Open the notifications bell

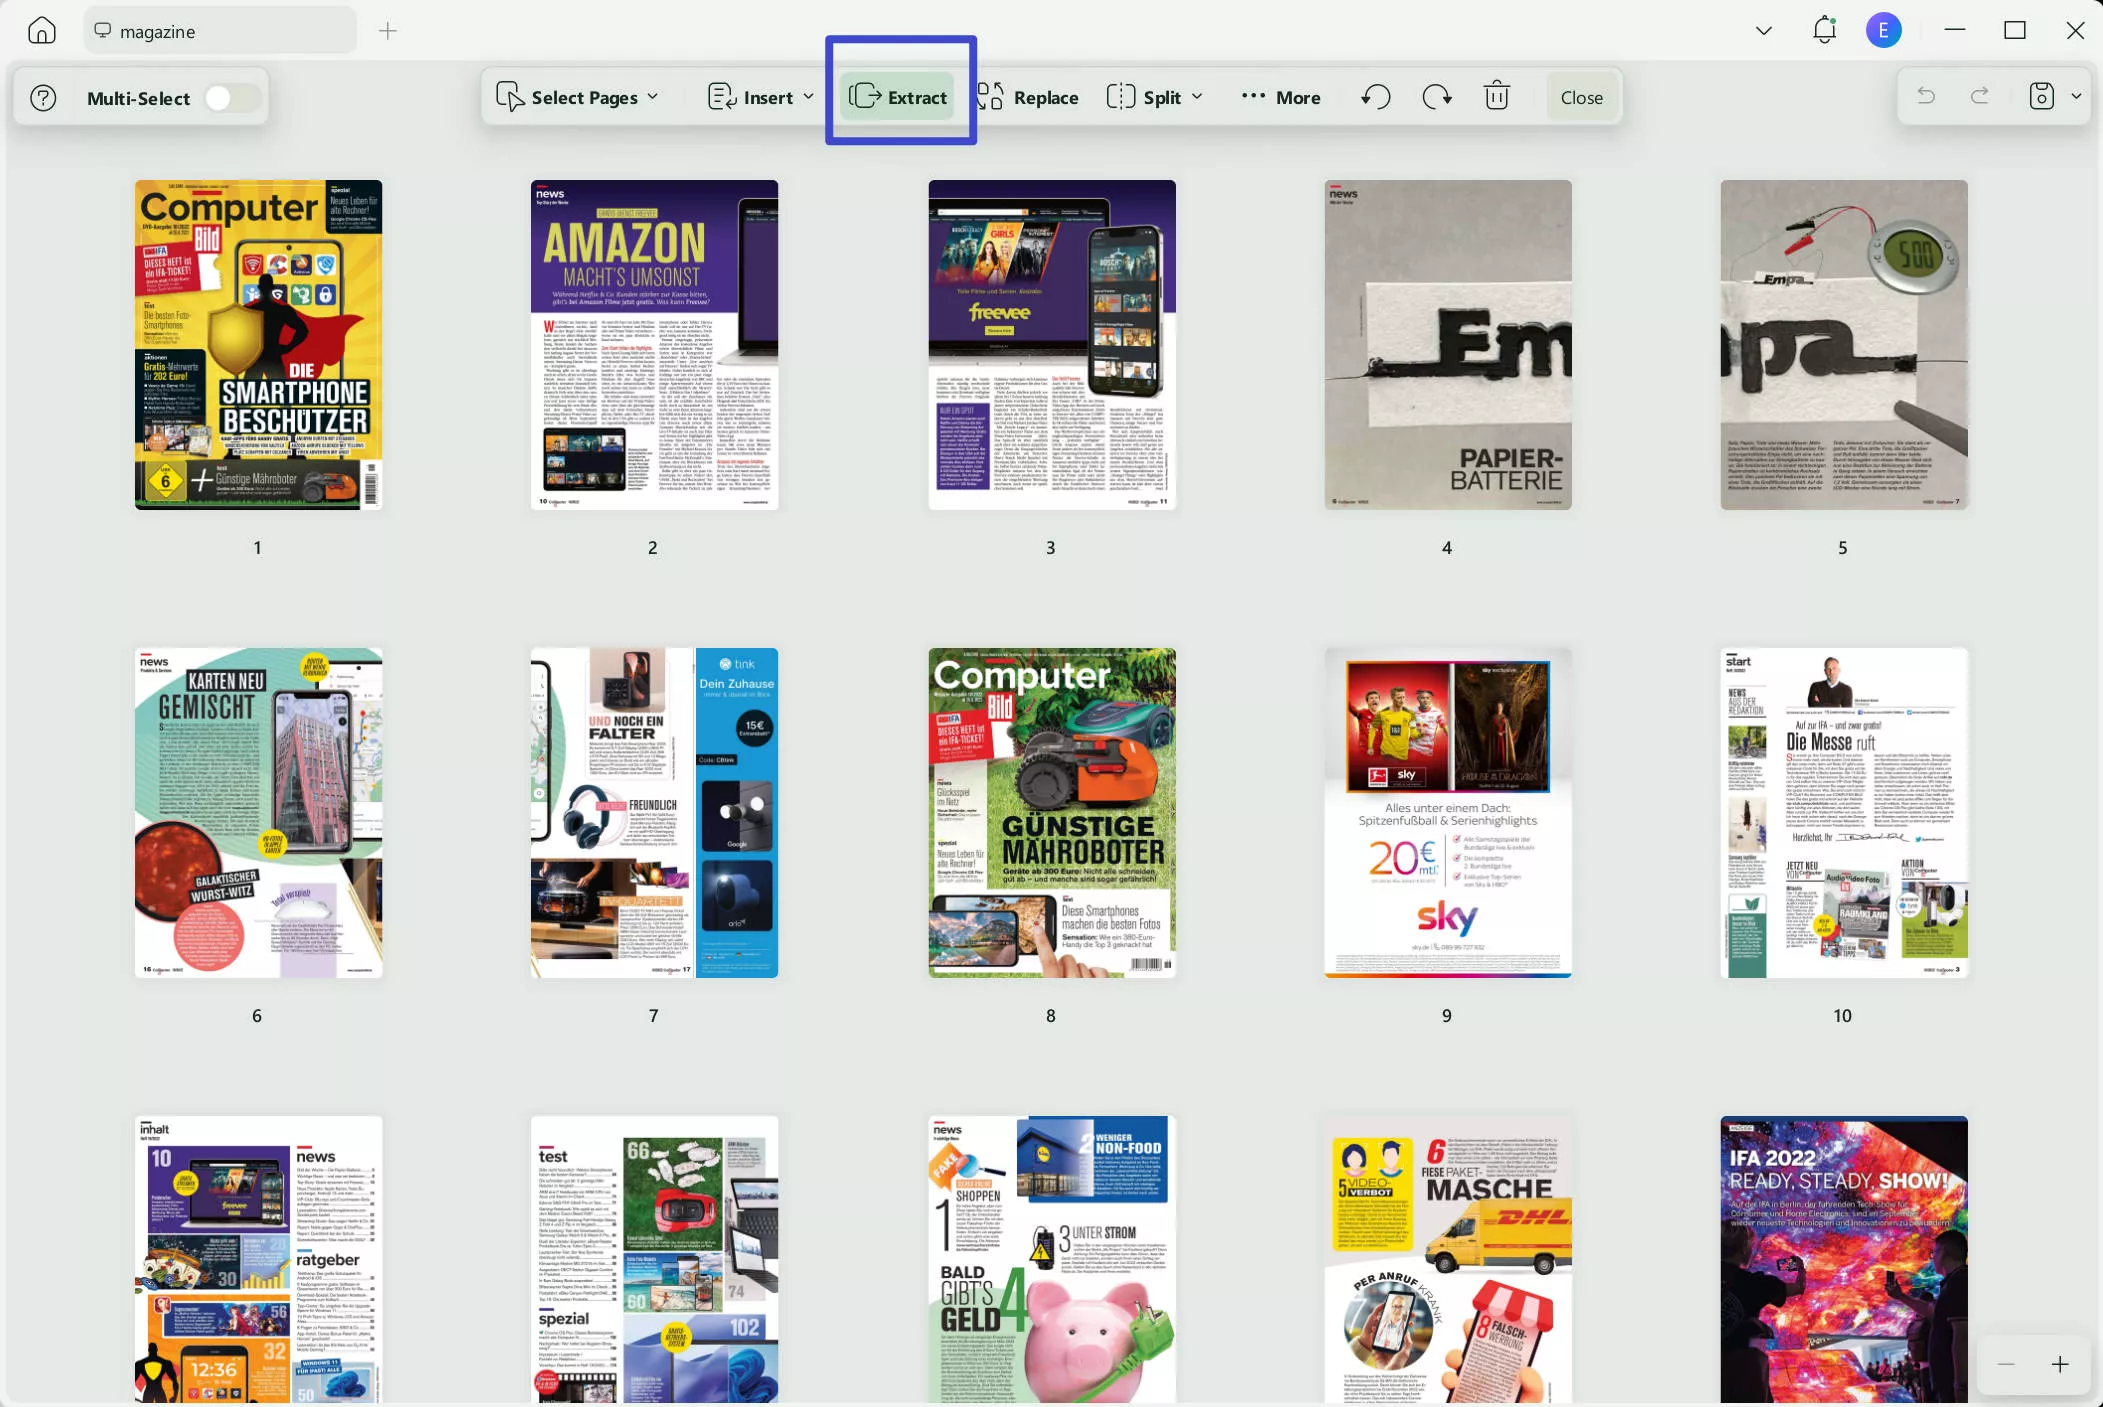(1824, 30)
